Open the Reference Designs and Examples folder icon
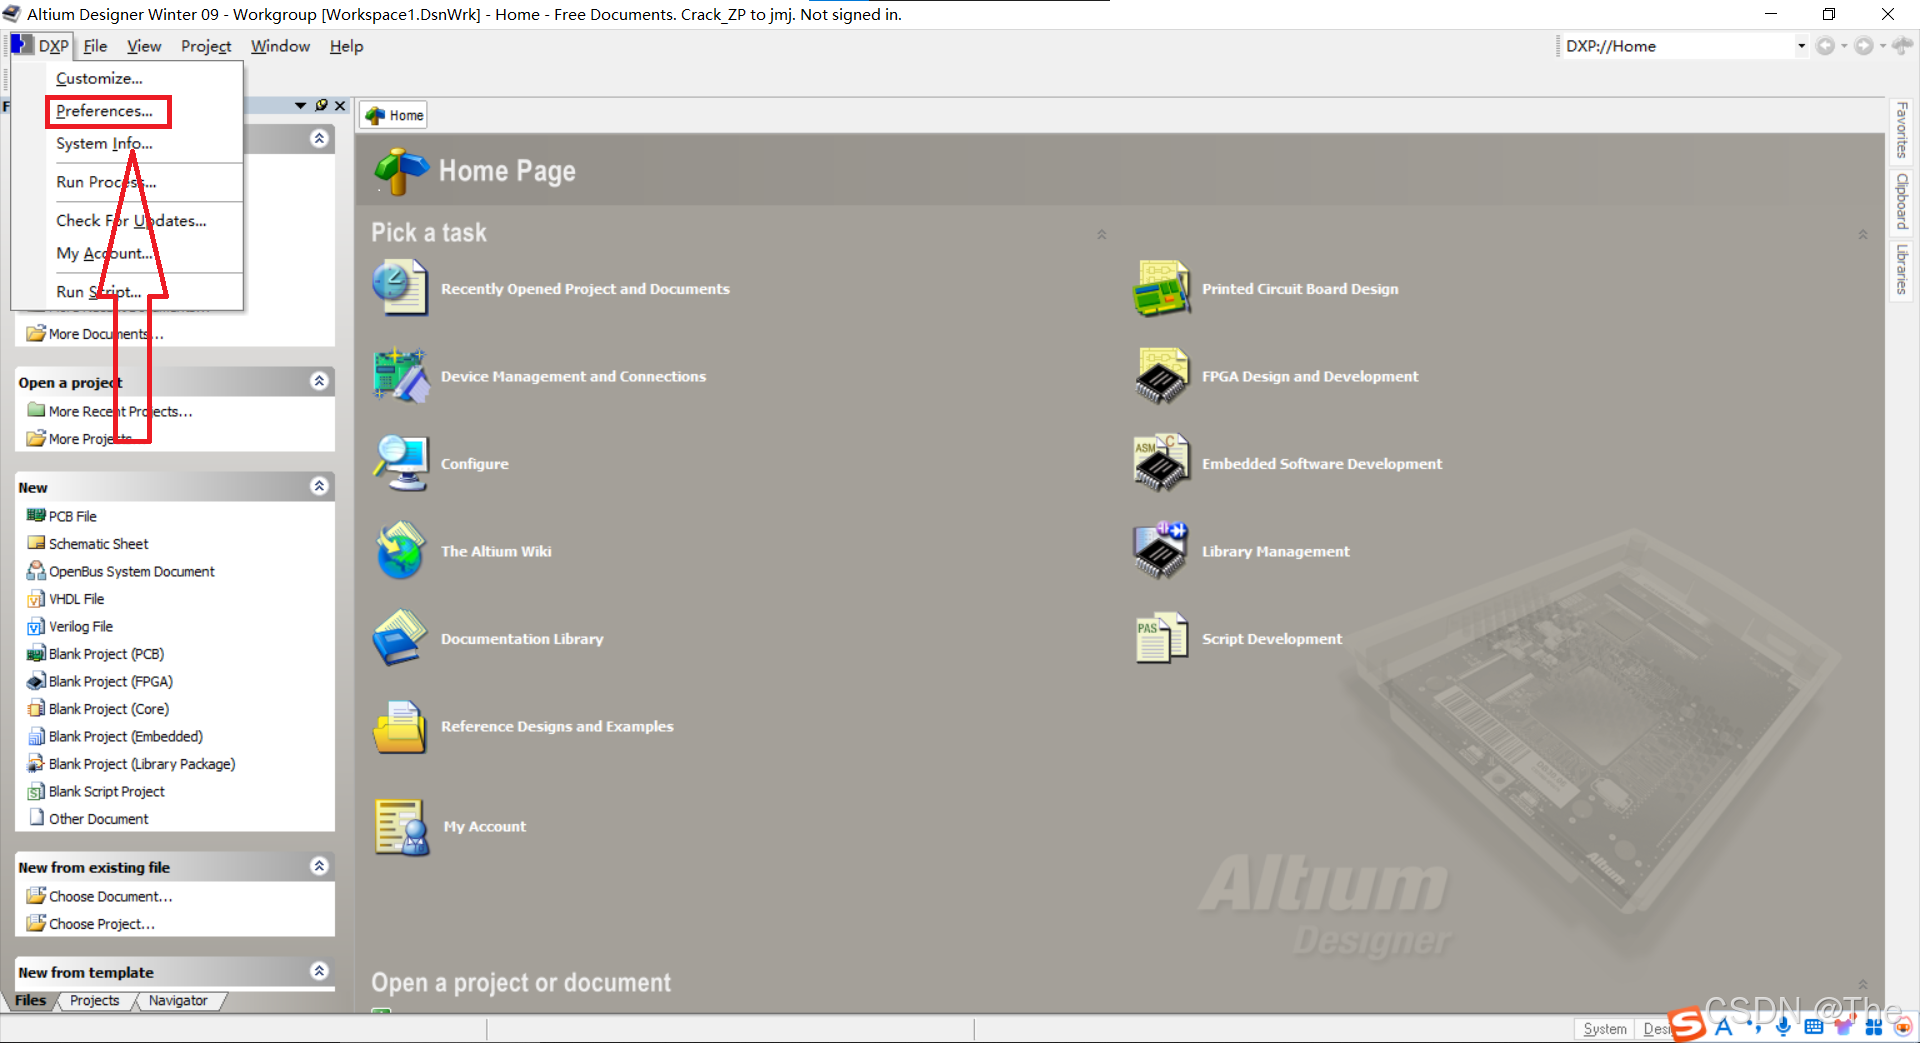Image resolution: width=1920 pixels, height=1043 pixels. click(400, 726)
